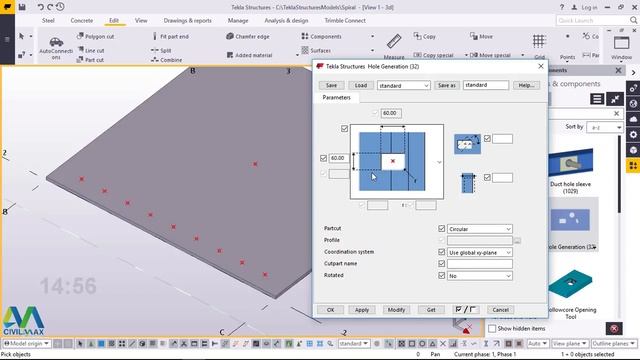Enable Show hidden items checkbox
The image size is (640, 360).
point(492,328)
